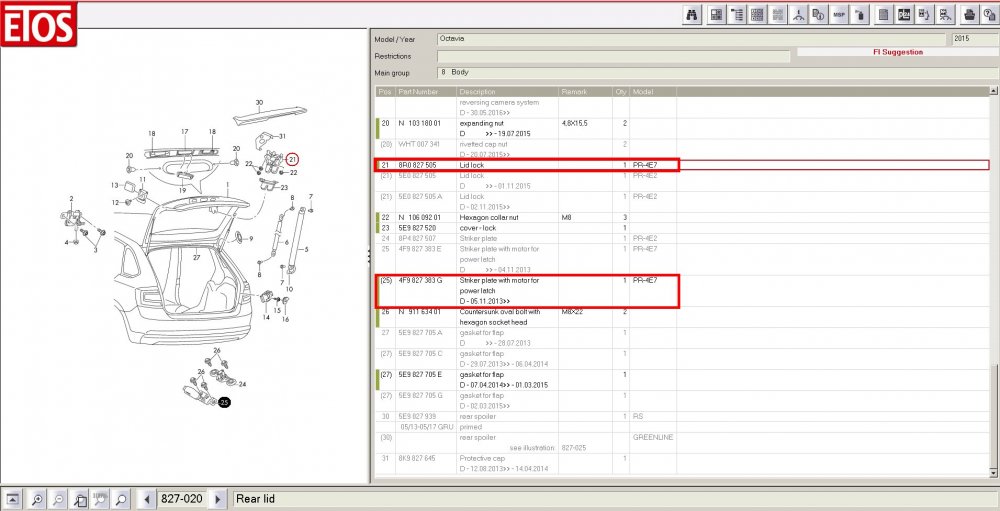Screen dimensions: 1000x511
Task: Open the document info icon
Action: tap(818, 15)
